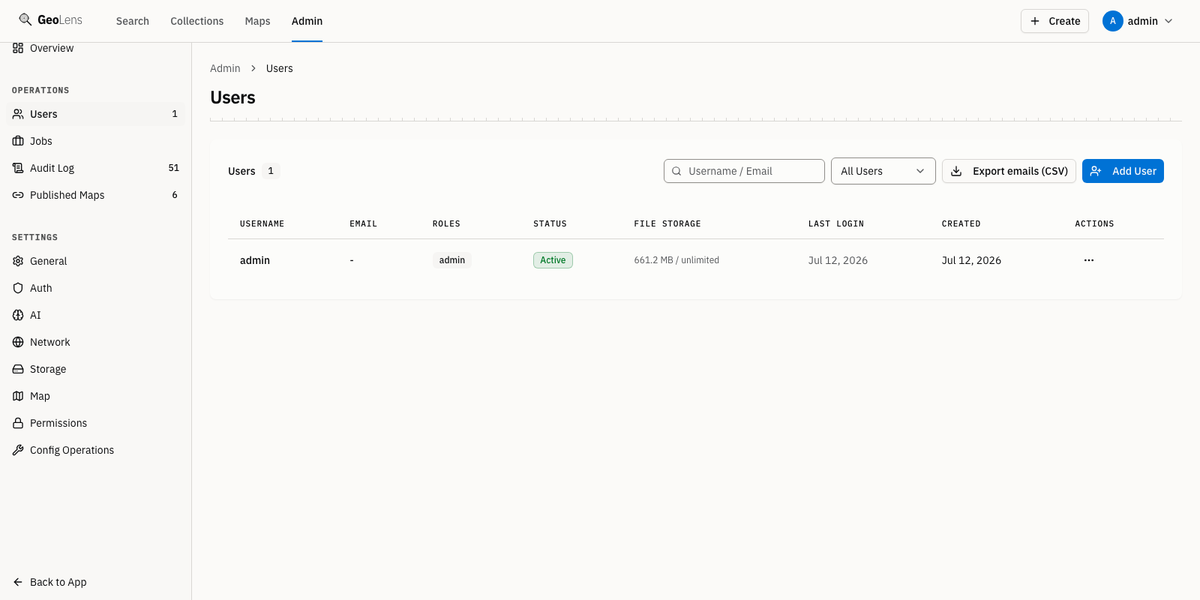This screenshot has width=1200, height=600.
Task: Click the Users breadcrumb text
Action: pyautogui.click(x=279, y=68)
